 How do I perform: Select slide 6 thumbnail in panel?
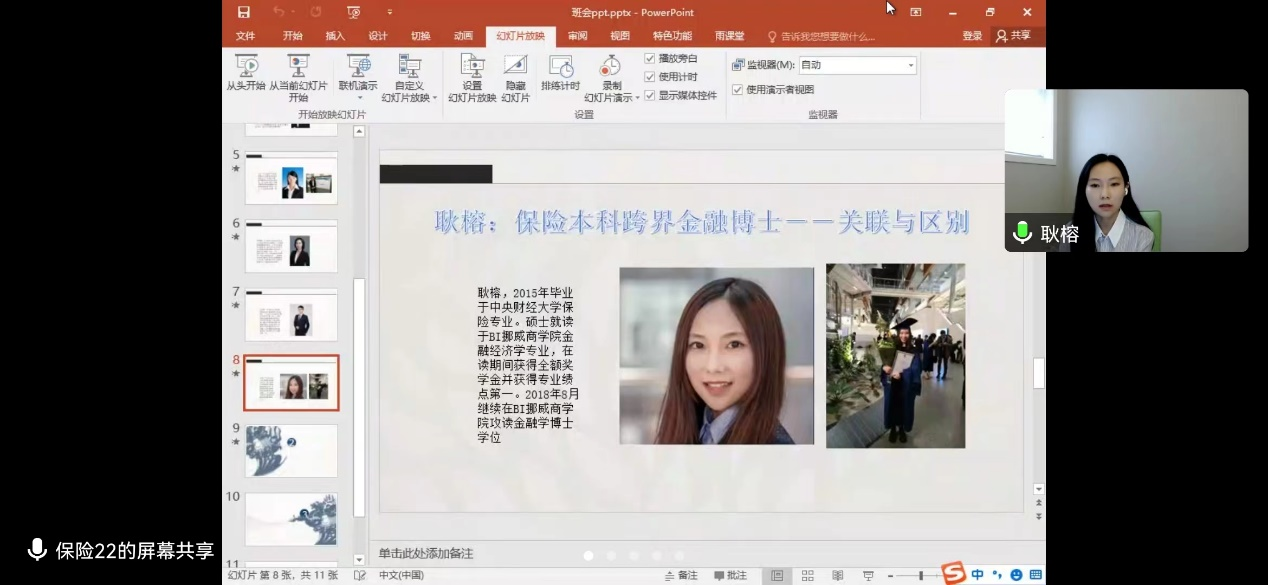(x=291, y=247)
